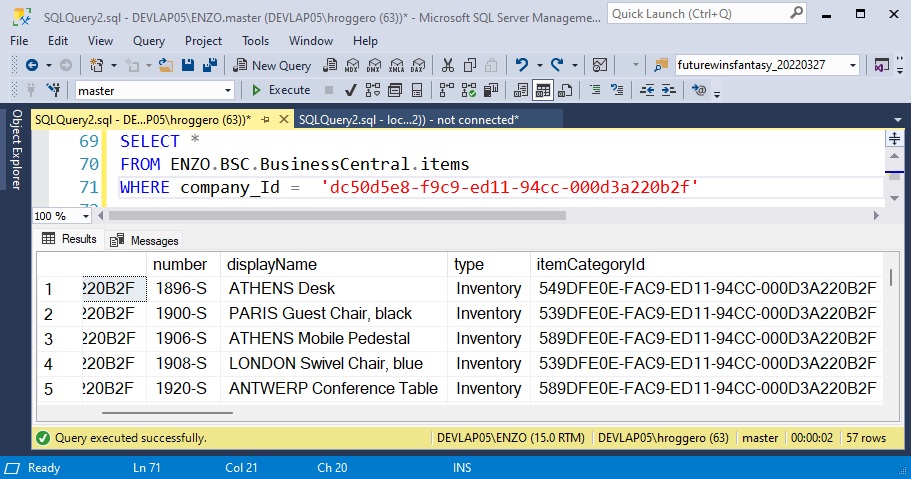
Task: Click the Quick Launch search field
Action: tap(707, 13)
